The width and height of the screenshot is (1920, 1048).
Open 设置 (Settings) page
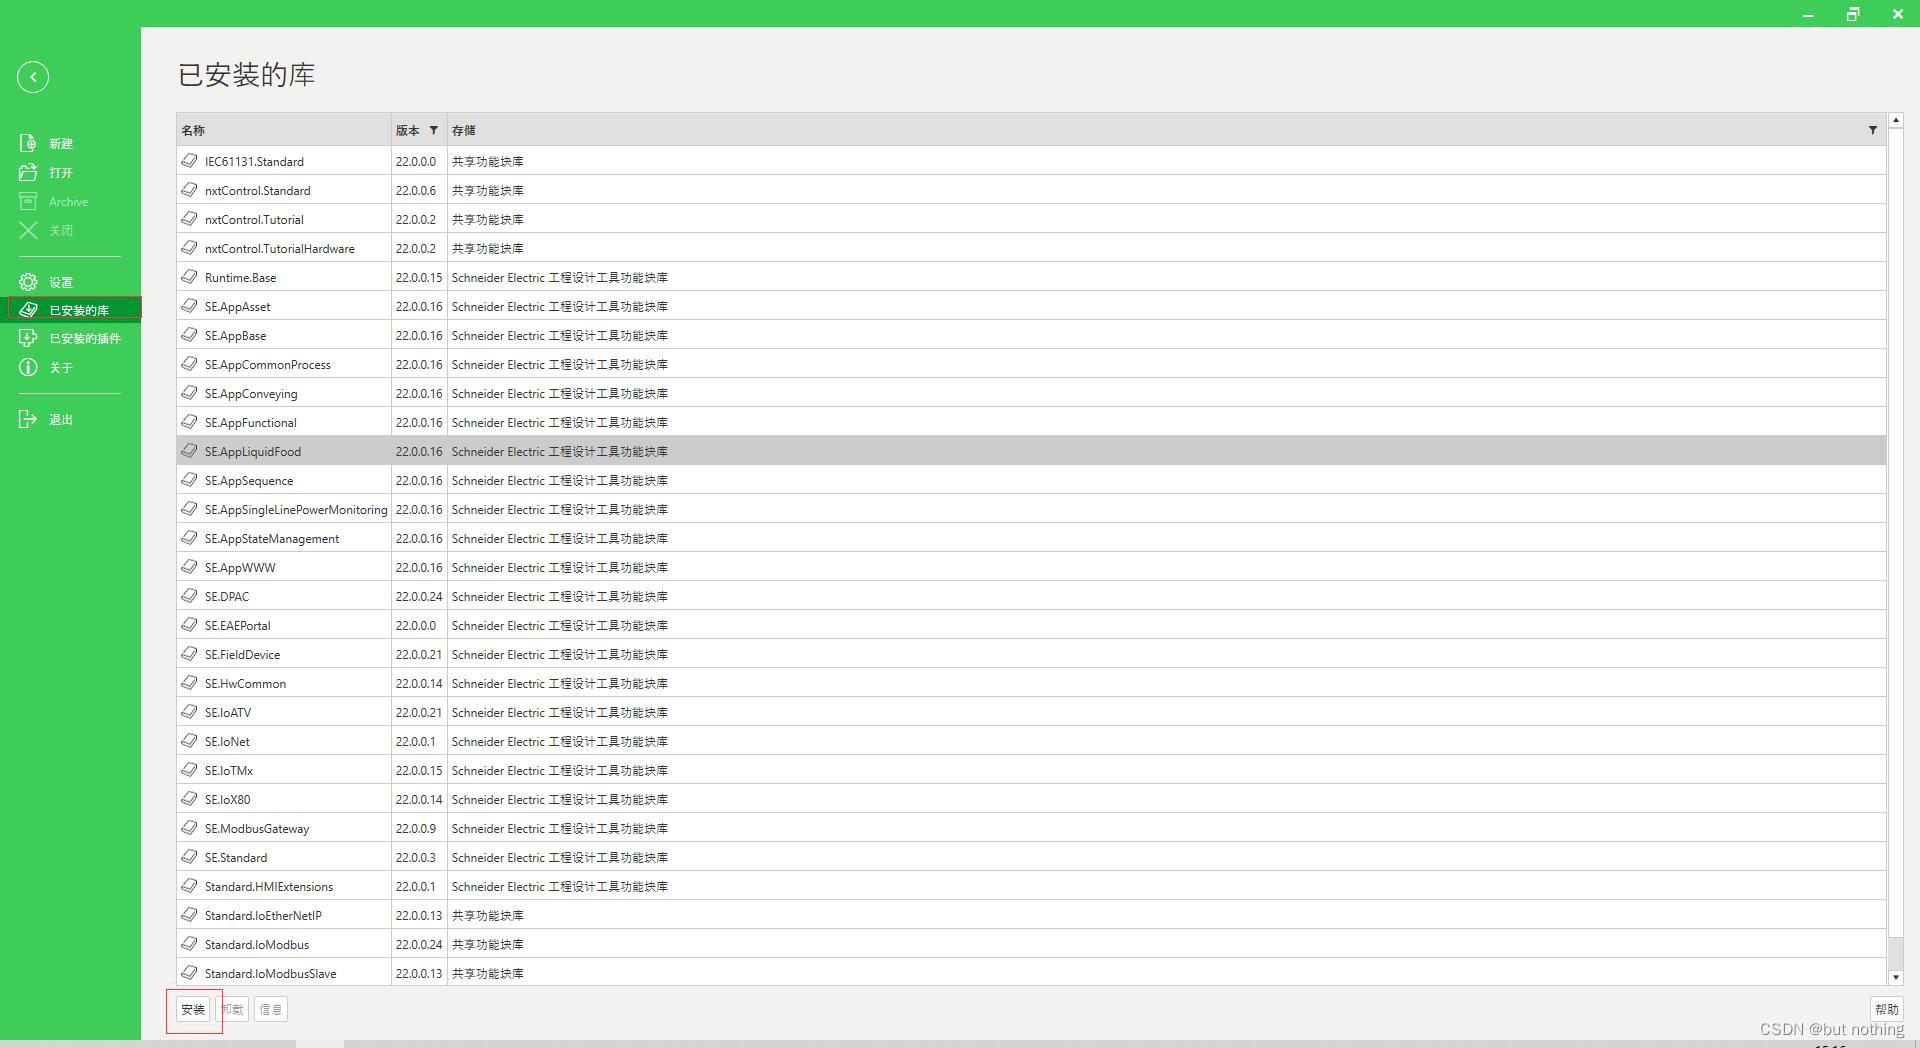tap(61, 283)
